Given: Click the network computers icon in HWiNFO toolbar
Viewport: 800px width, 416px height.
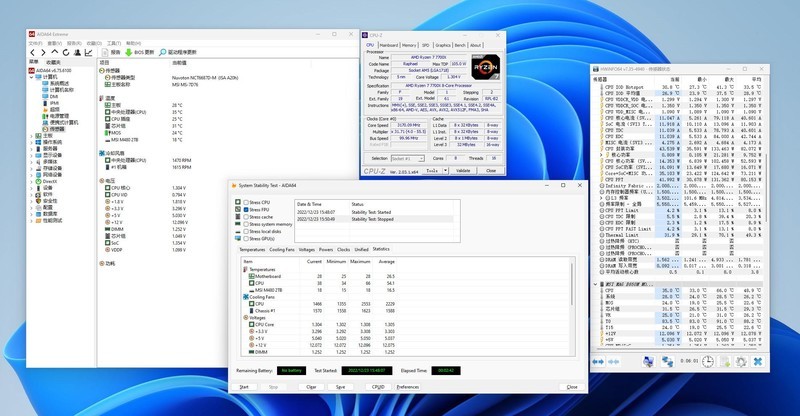Looking at the screenshot, I should pyautogui.click(x=667, y=361).
